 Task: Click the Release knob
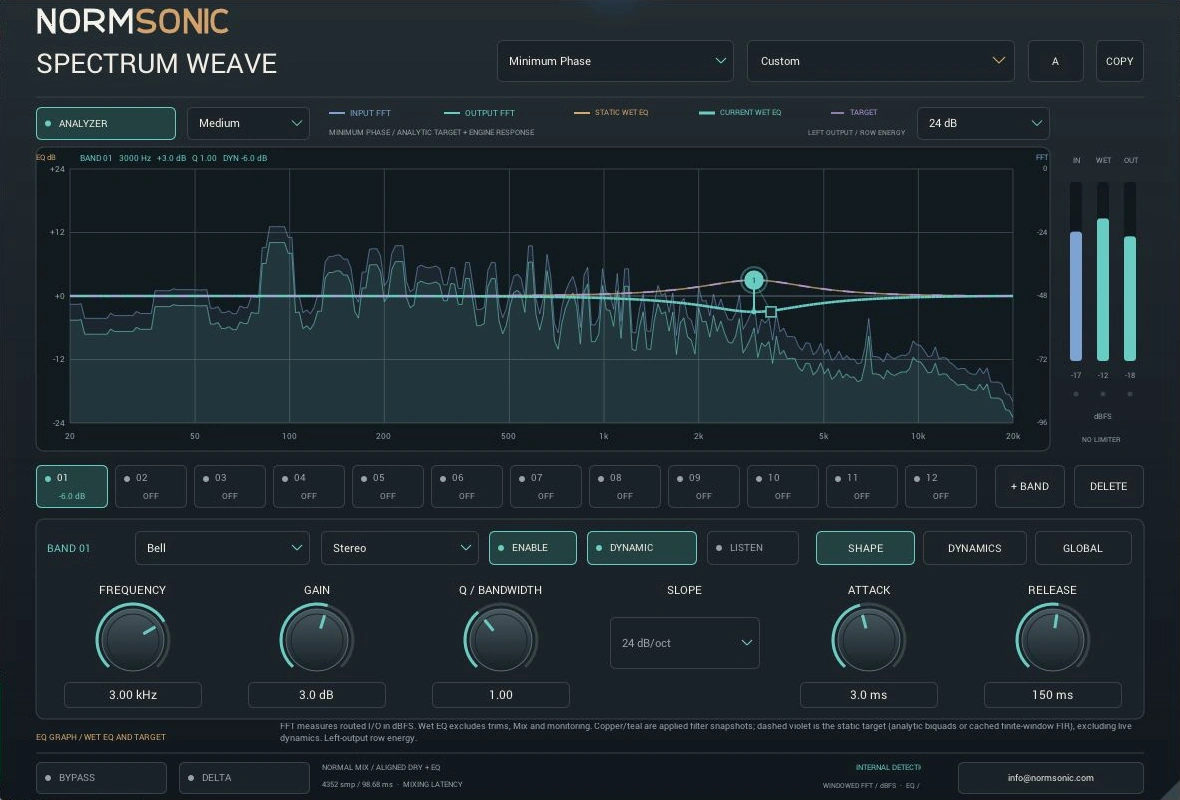pyautogui.click(x=1052, y=640)
